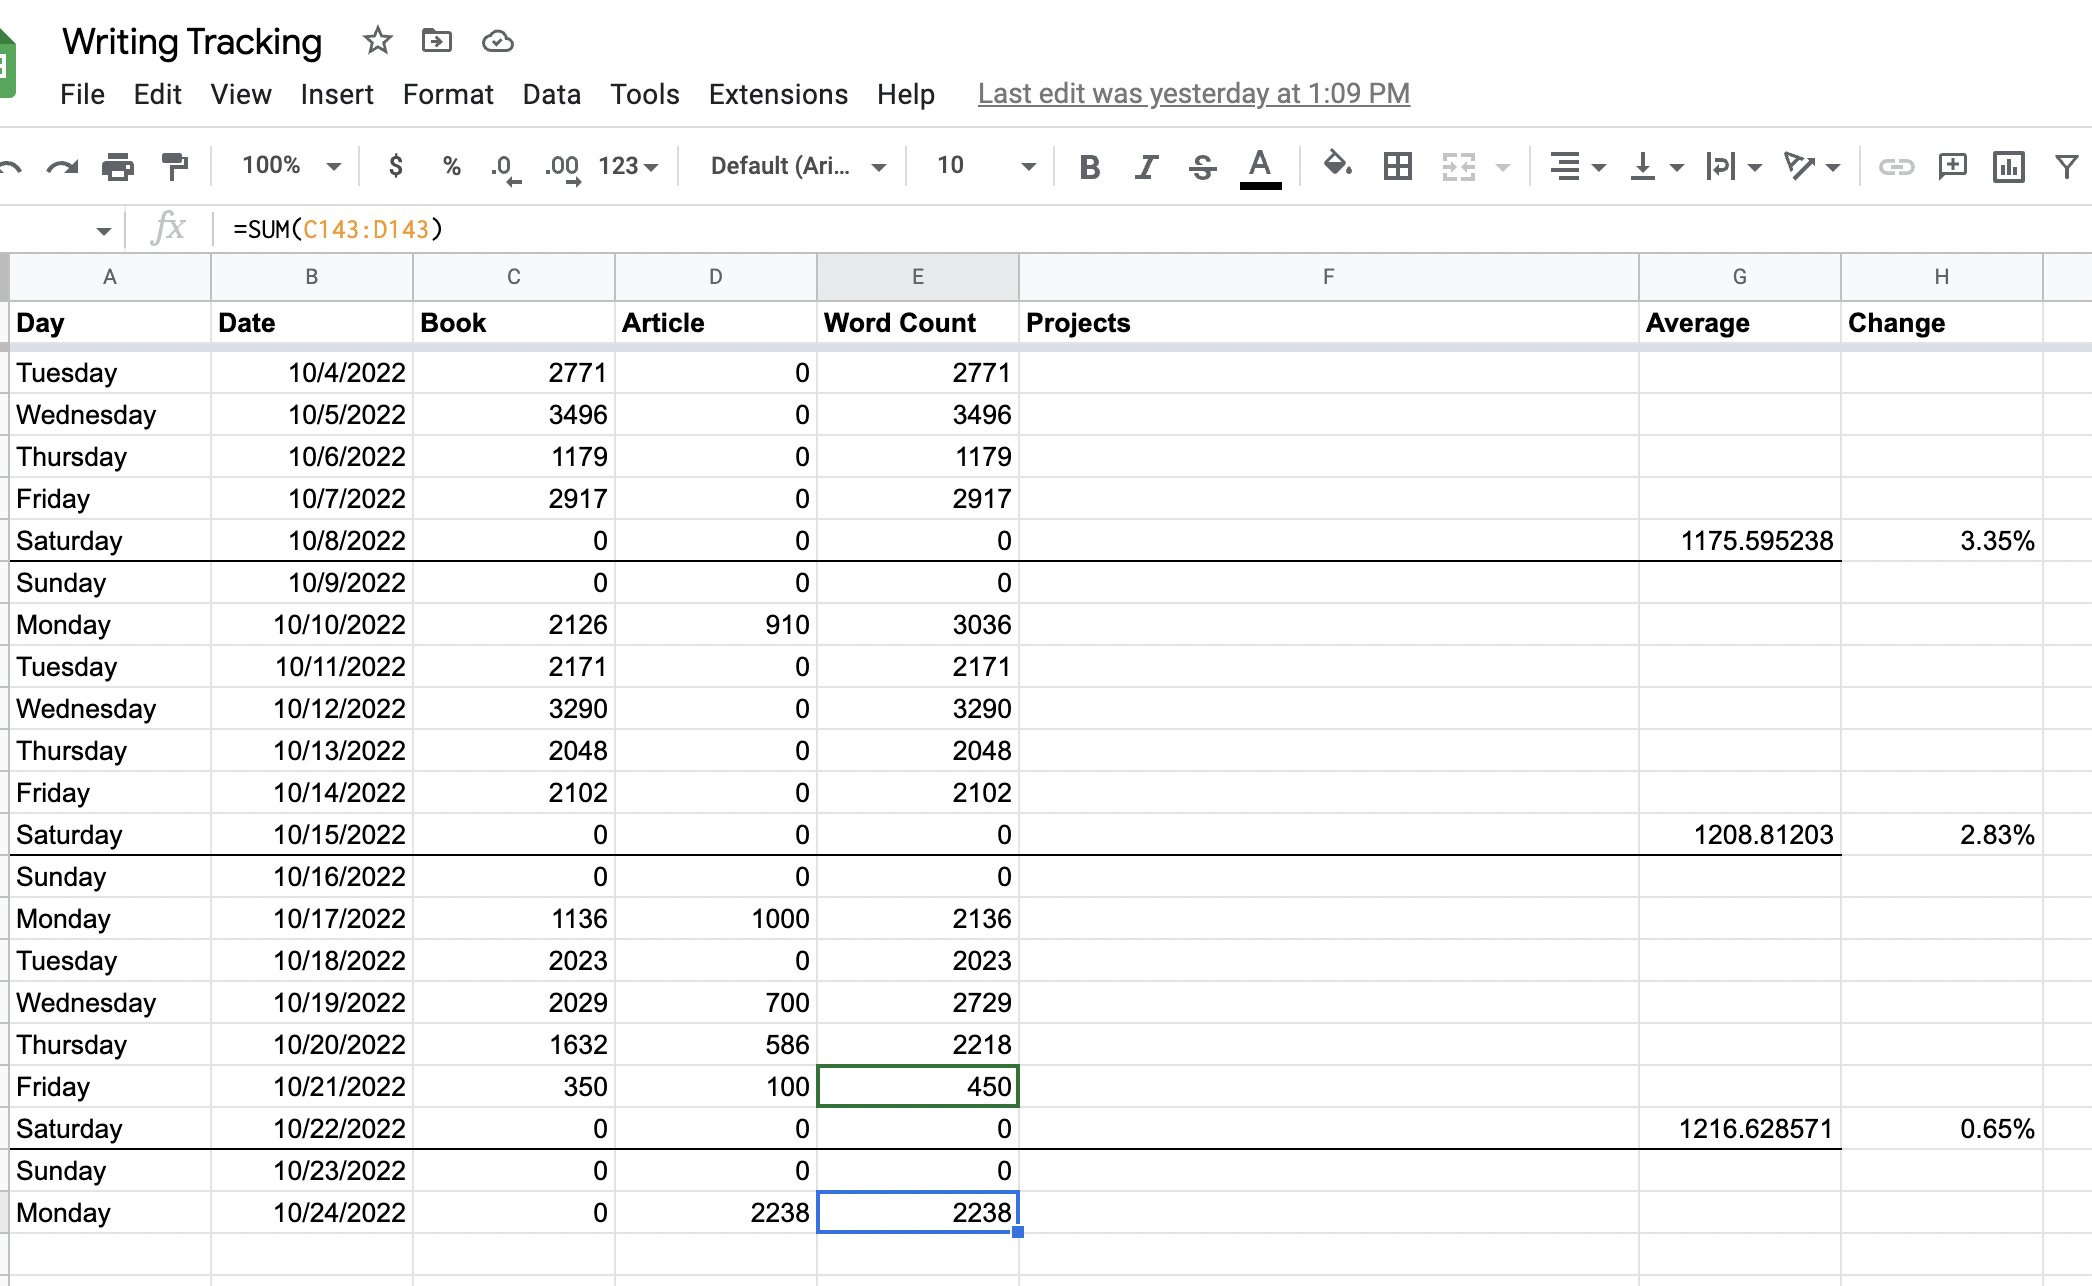Select the Average header cell
This screenshot has height=1286, width=2092.
tap(1739, 323)
